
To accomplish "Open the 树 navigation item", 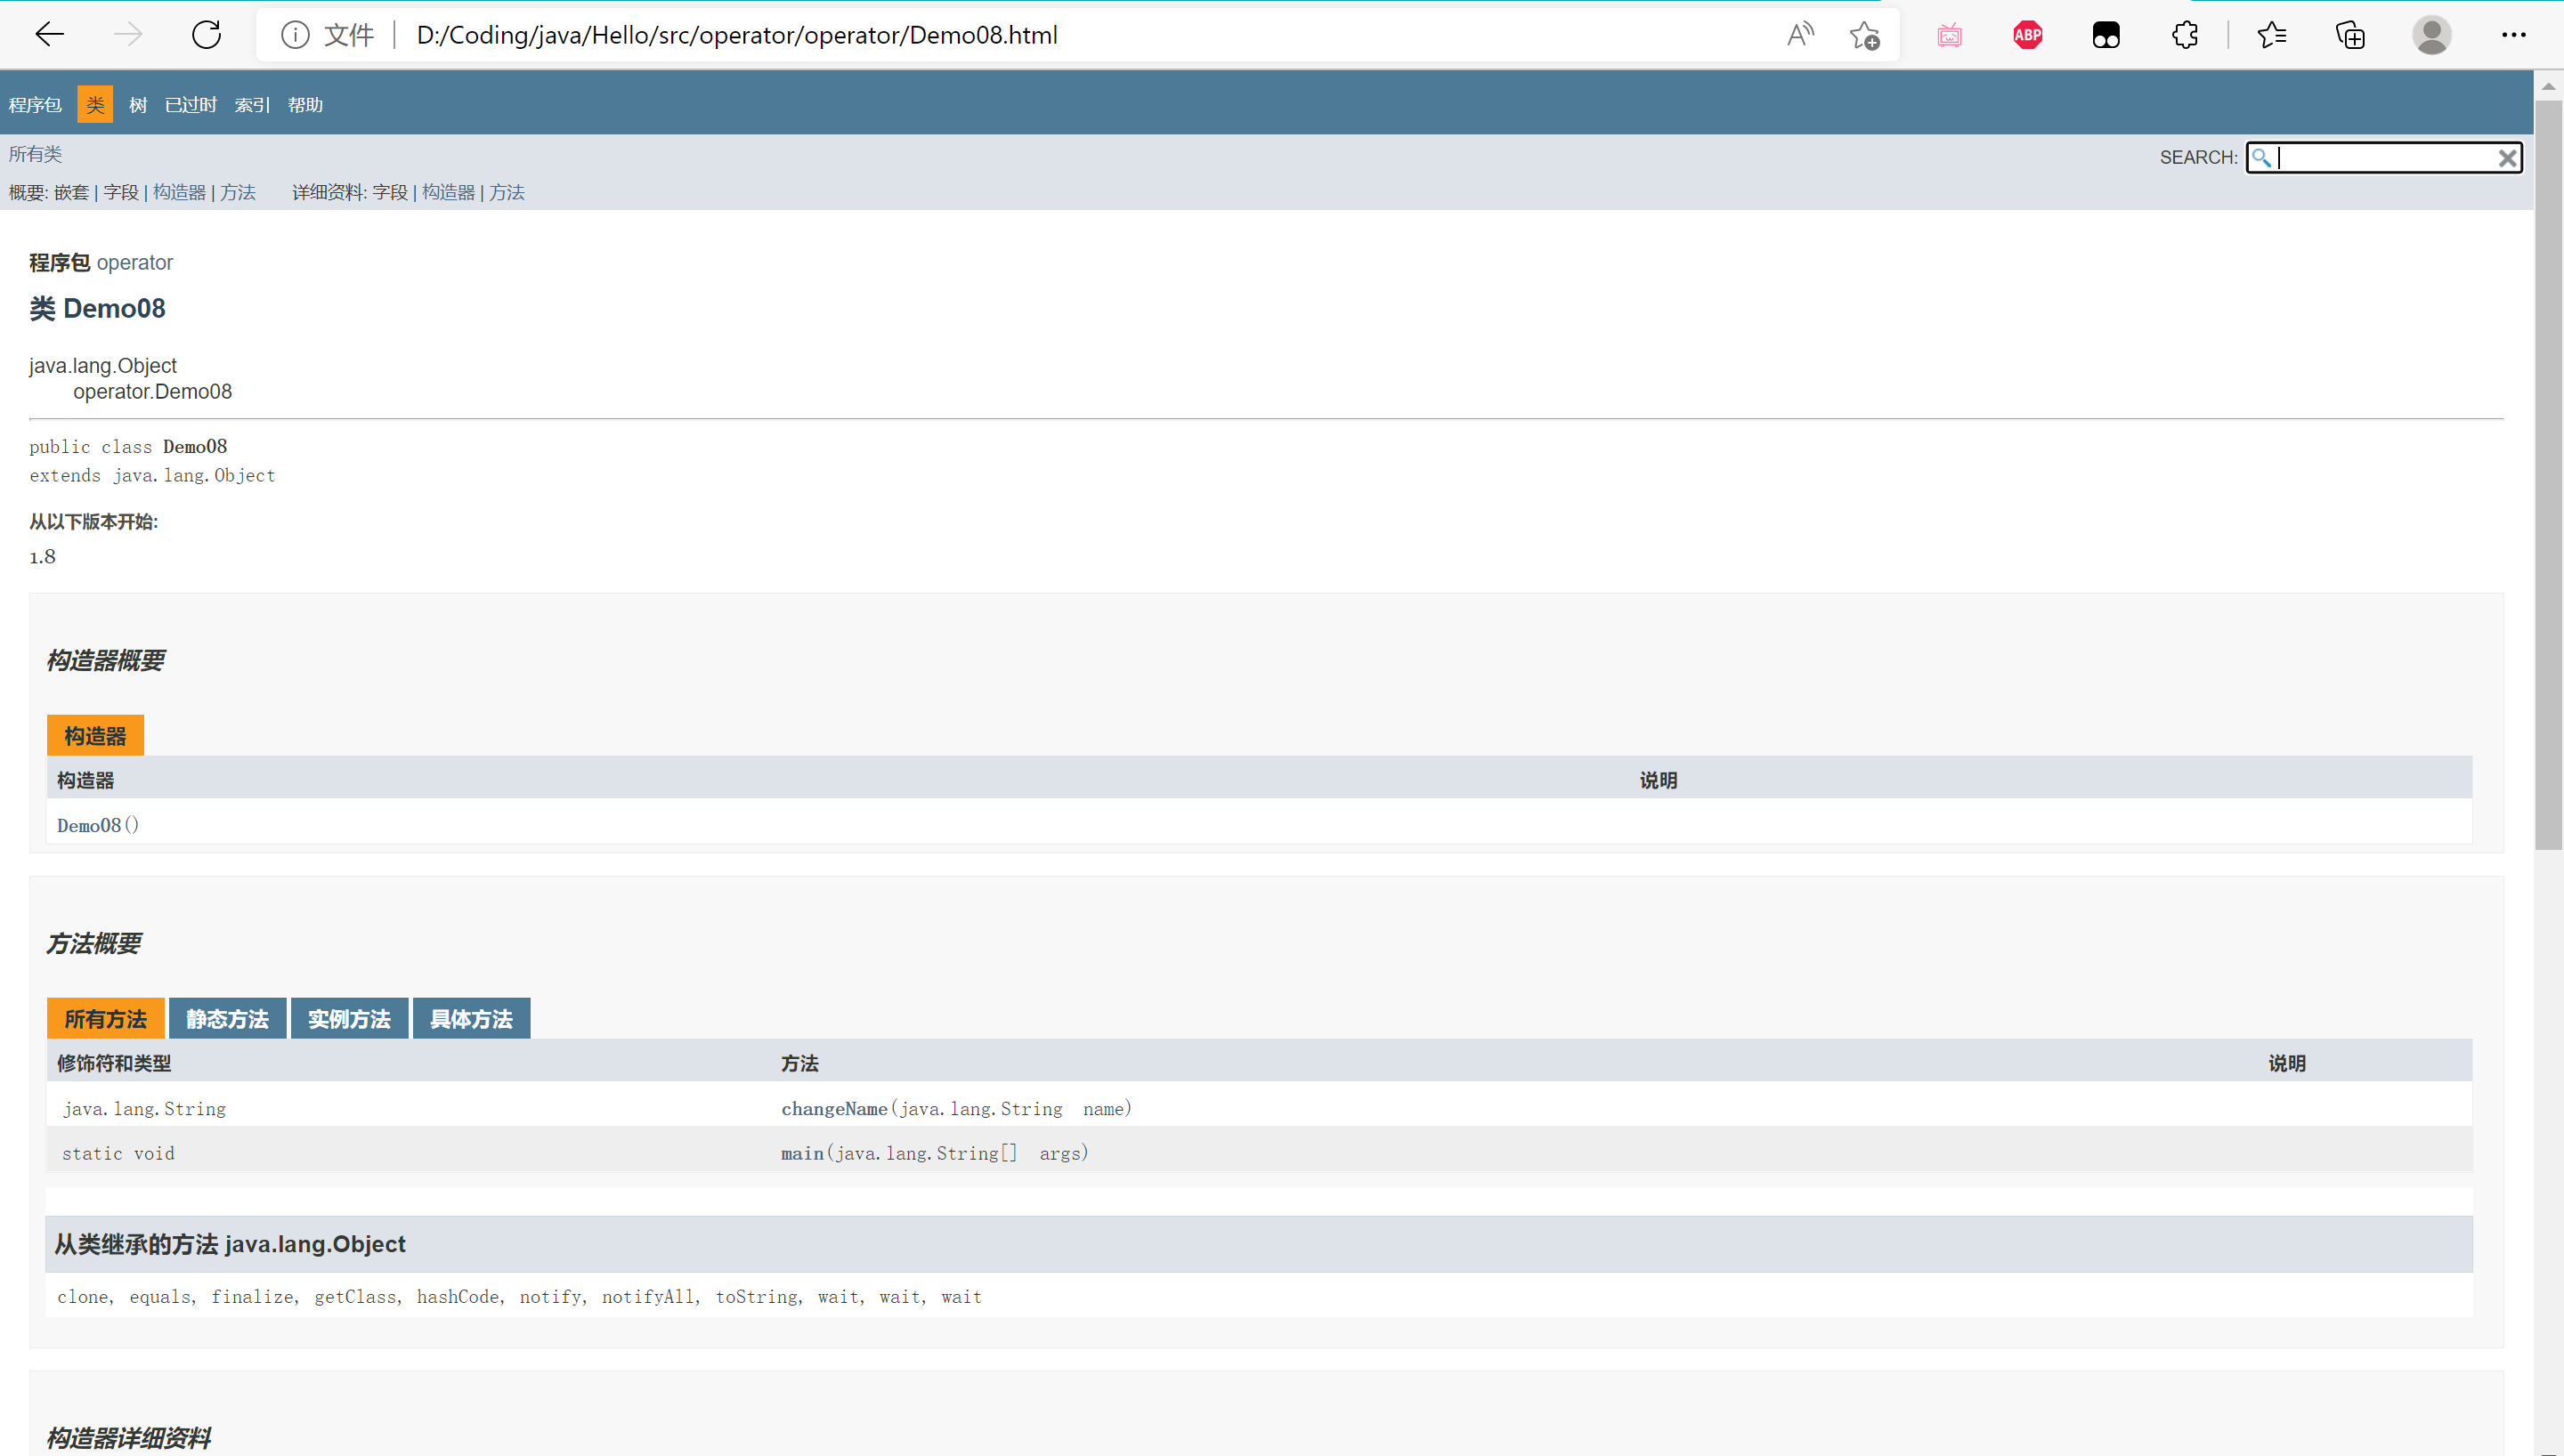I will click(138, 105).
